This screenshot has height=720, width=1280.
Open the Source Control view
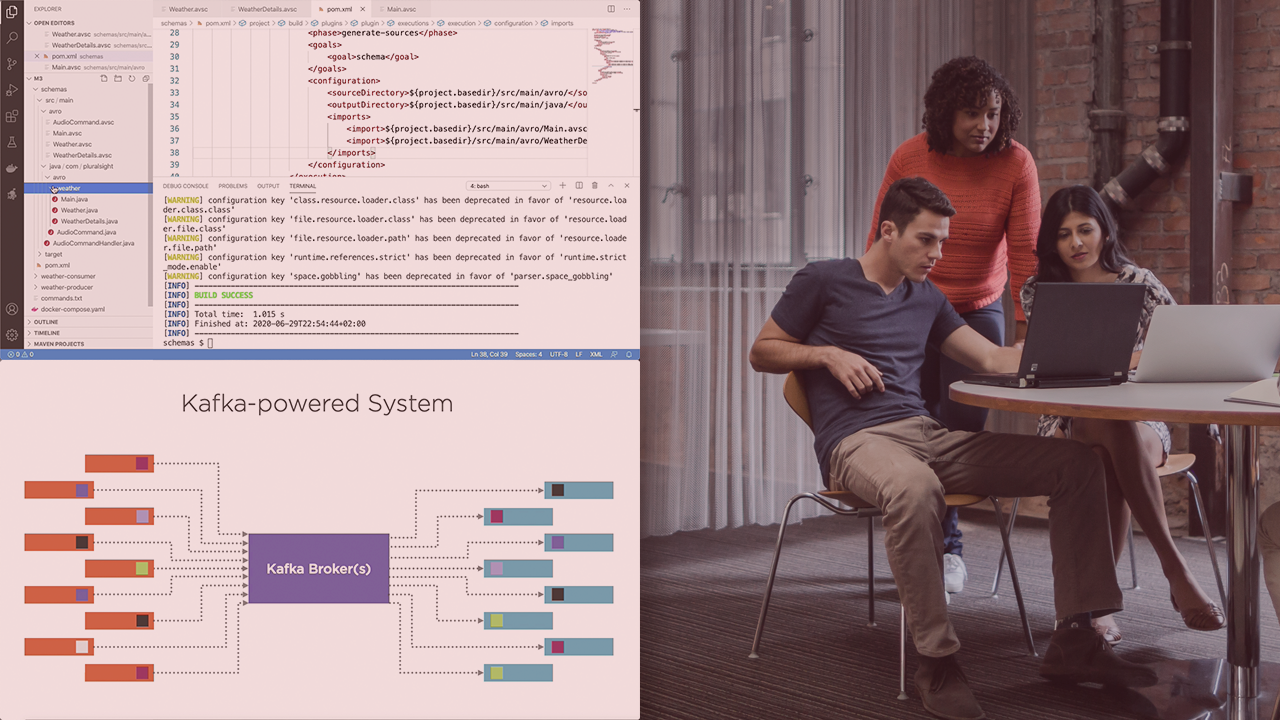[12, 64]
